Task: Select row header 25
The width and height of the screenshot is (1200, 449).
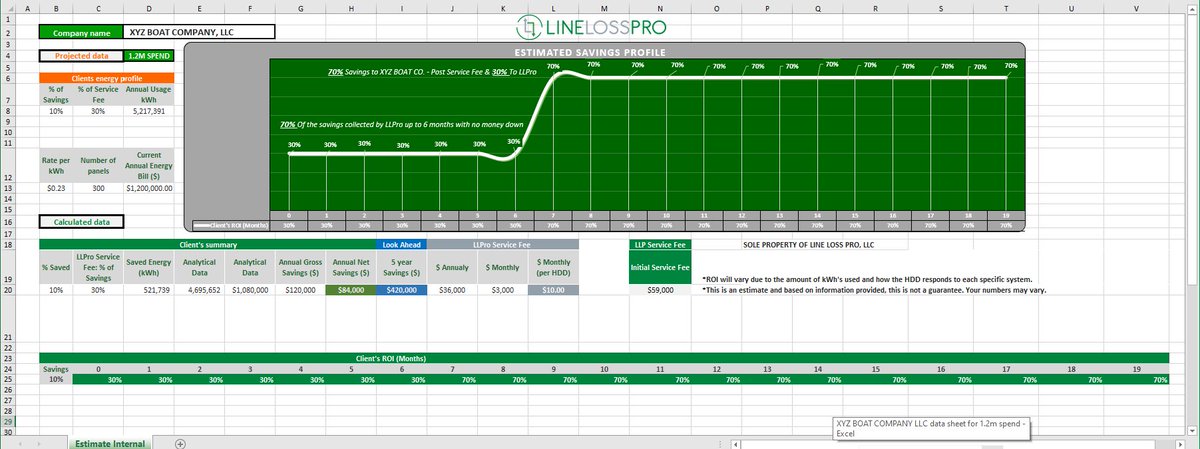Action: click(x=8, y=379)
